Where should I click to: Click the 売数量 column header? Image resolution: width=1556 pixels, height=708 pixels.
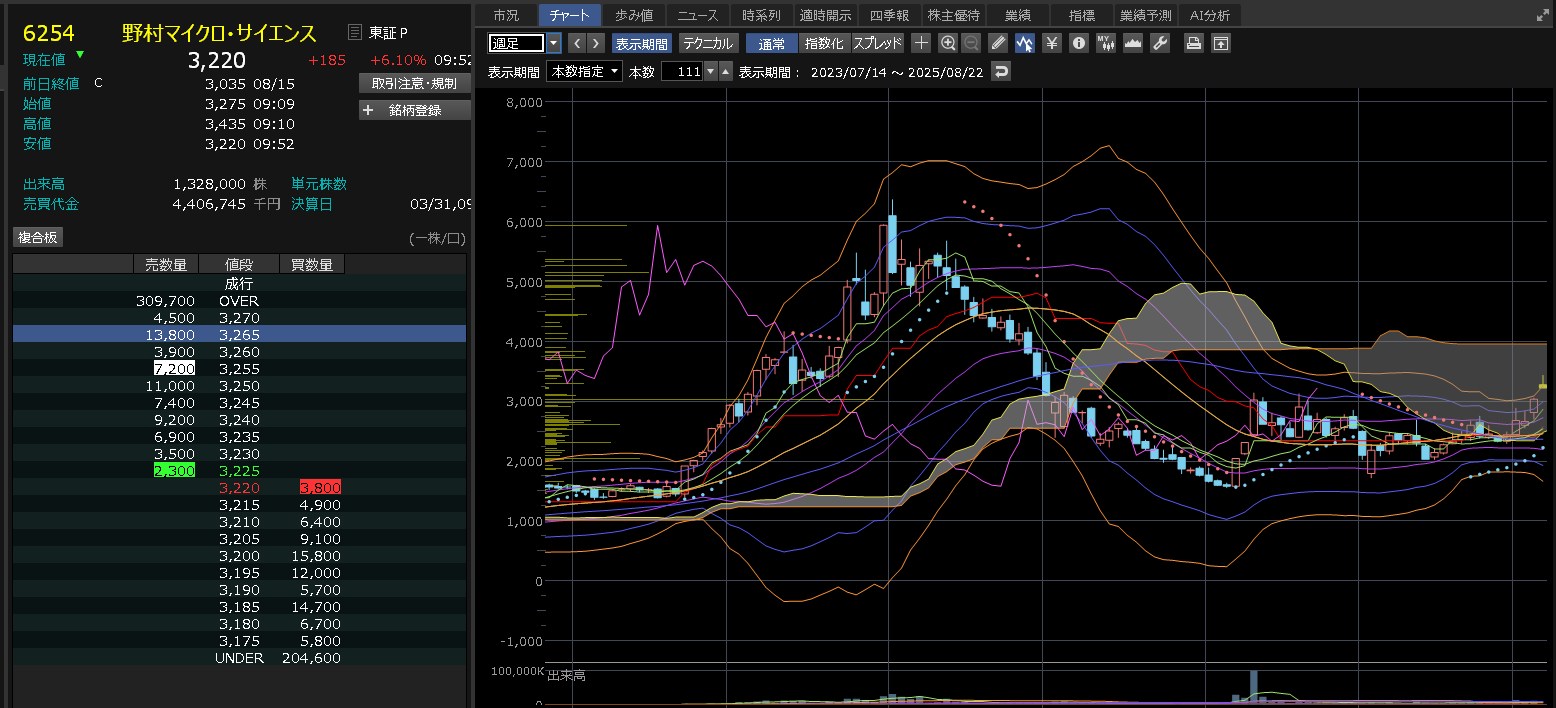pos(166,264)
